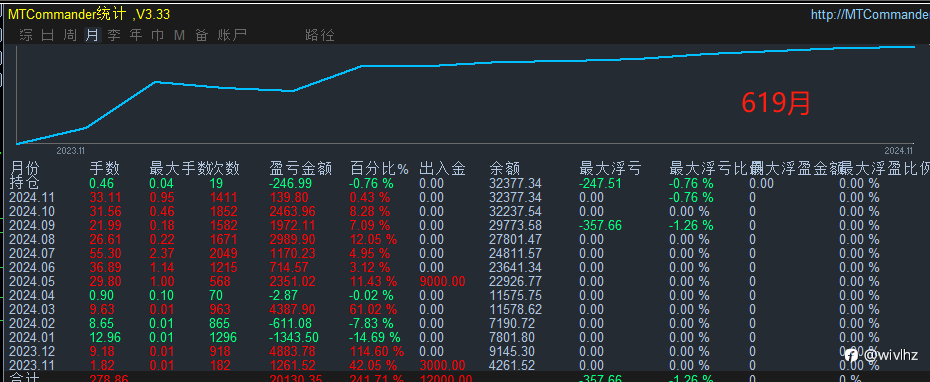
Task: Switch to the 综 summary tab
Action: [x=26, y=35]
